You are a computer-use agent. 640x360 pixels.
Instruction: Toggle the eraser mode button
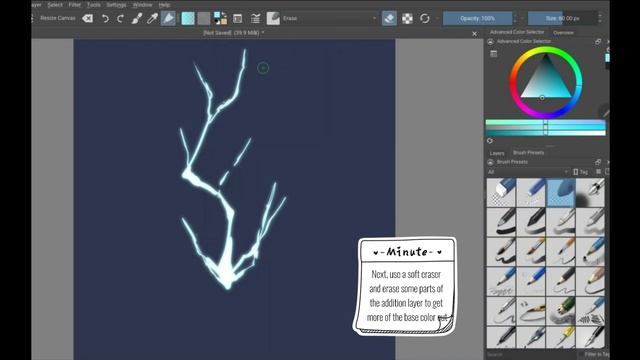coord(389,18)
